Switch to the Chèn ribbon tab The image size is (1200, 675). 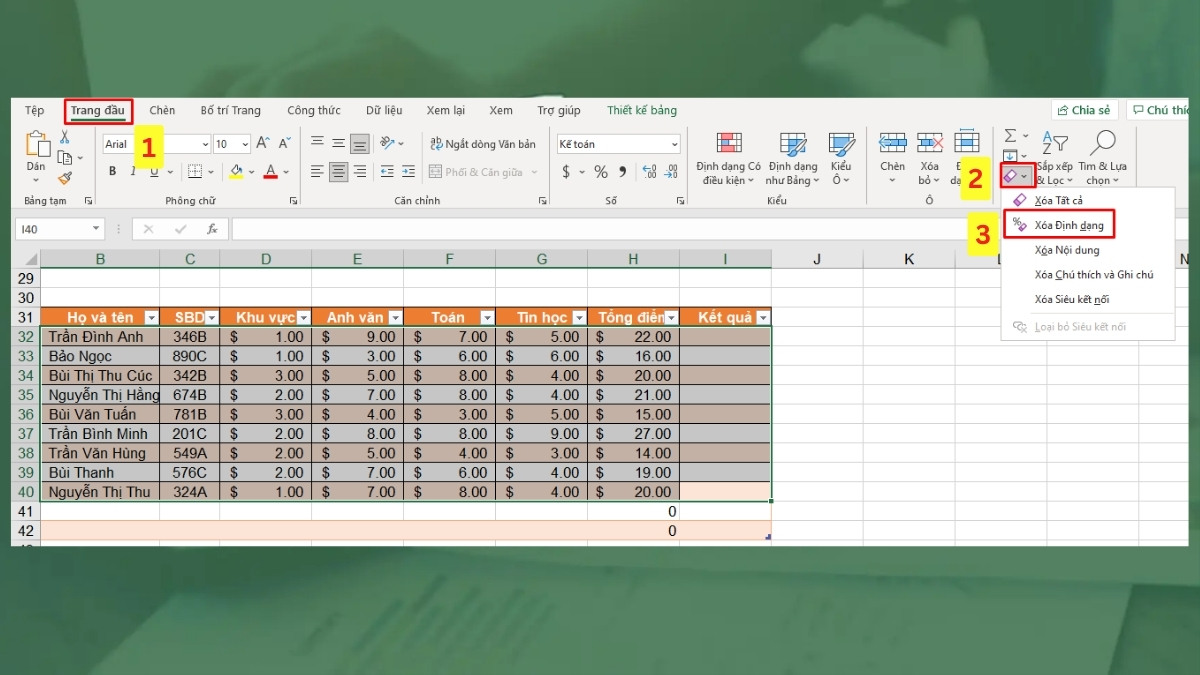162,110
